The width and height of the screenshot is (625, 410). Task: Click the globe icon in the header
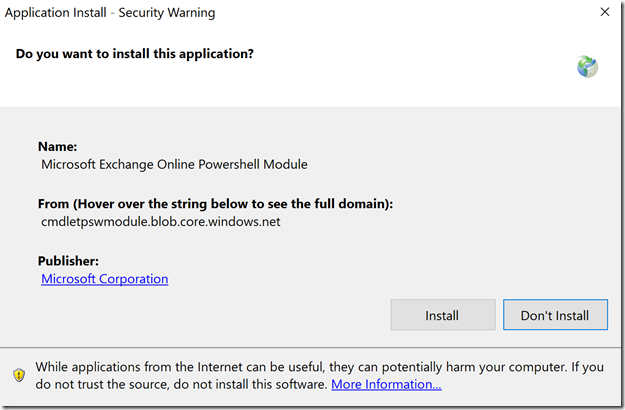click(587, 66)
